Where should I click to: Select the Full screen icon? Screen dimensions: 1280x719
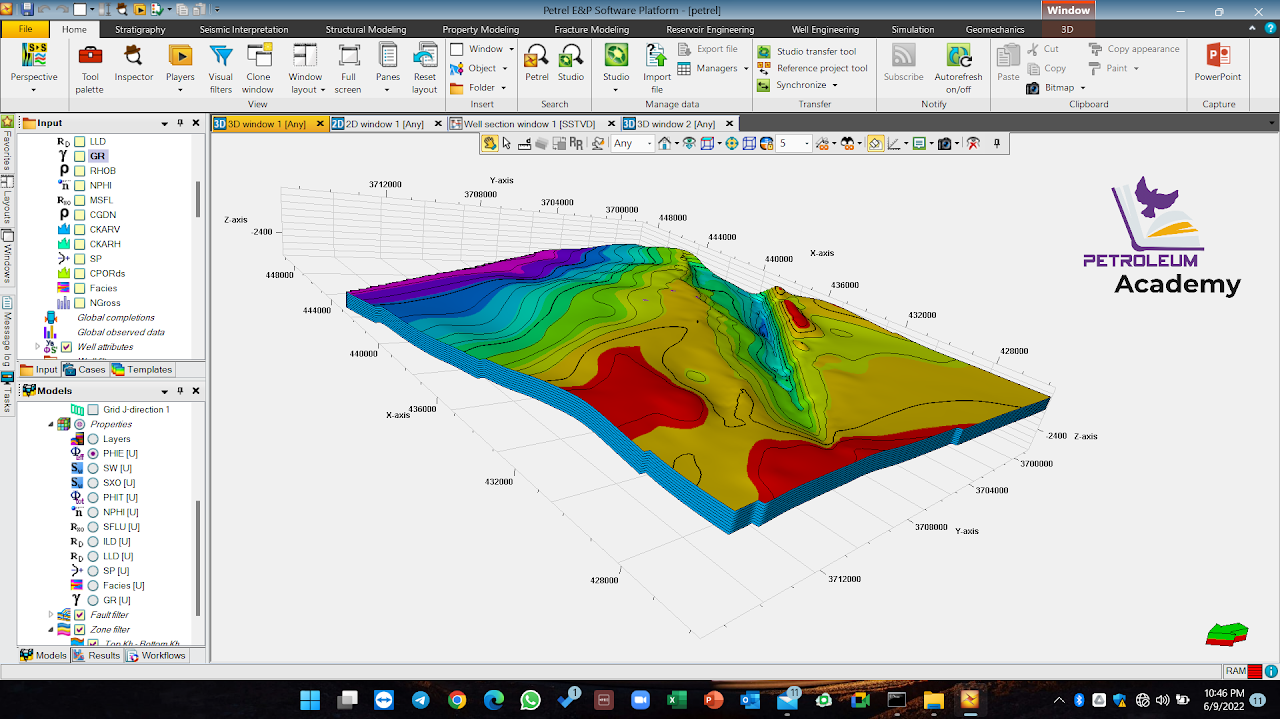point(348,68)
